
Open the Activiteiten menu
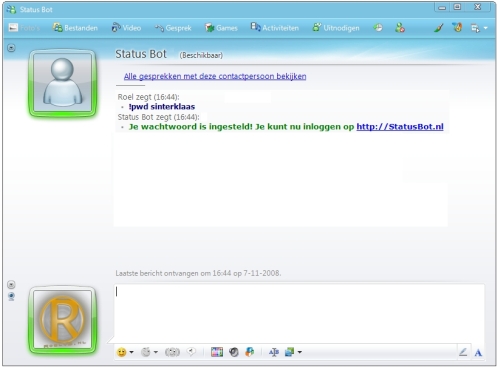pos(274,28)
